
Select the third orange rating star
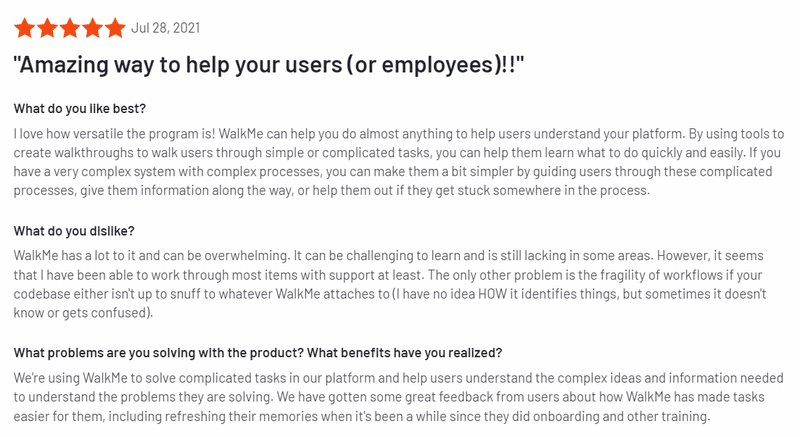[70, 27]
